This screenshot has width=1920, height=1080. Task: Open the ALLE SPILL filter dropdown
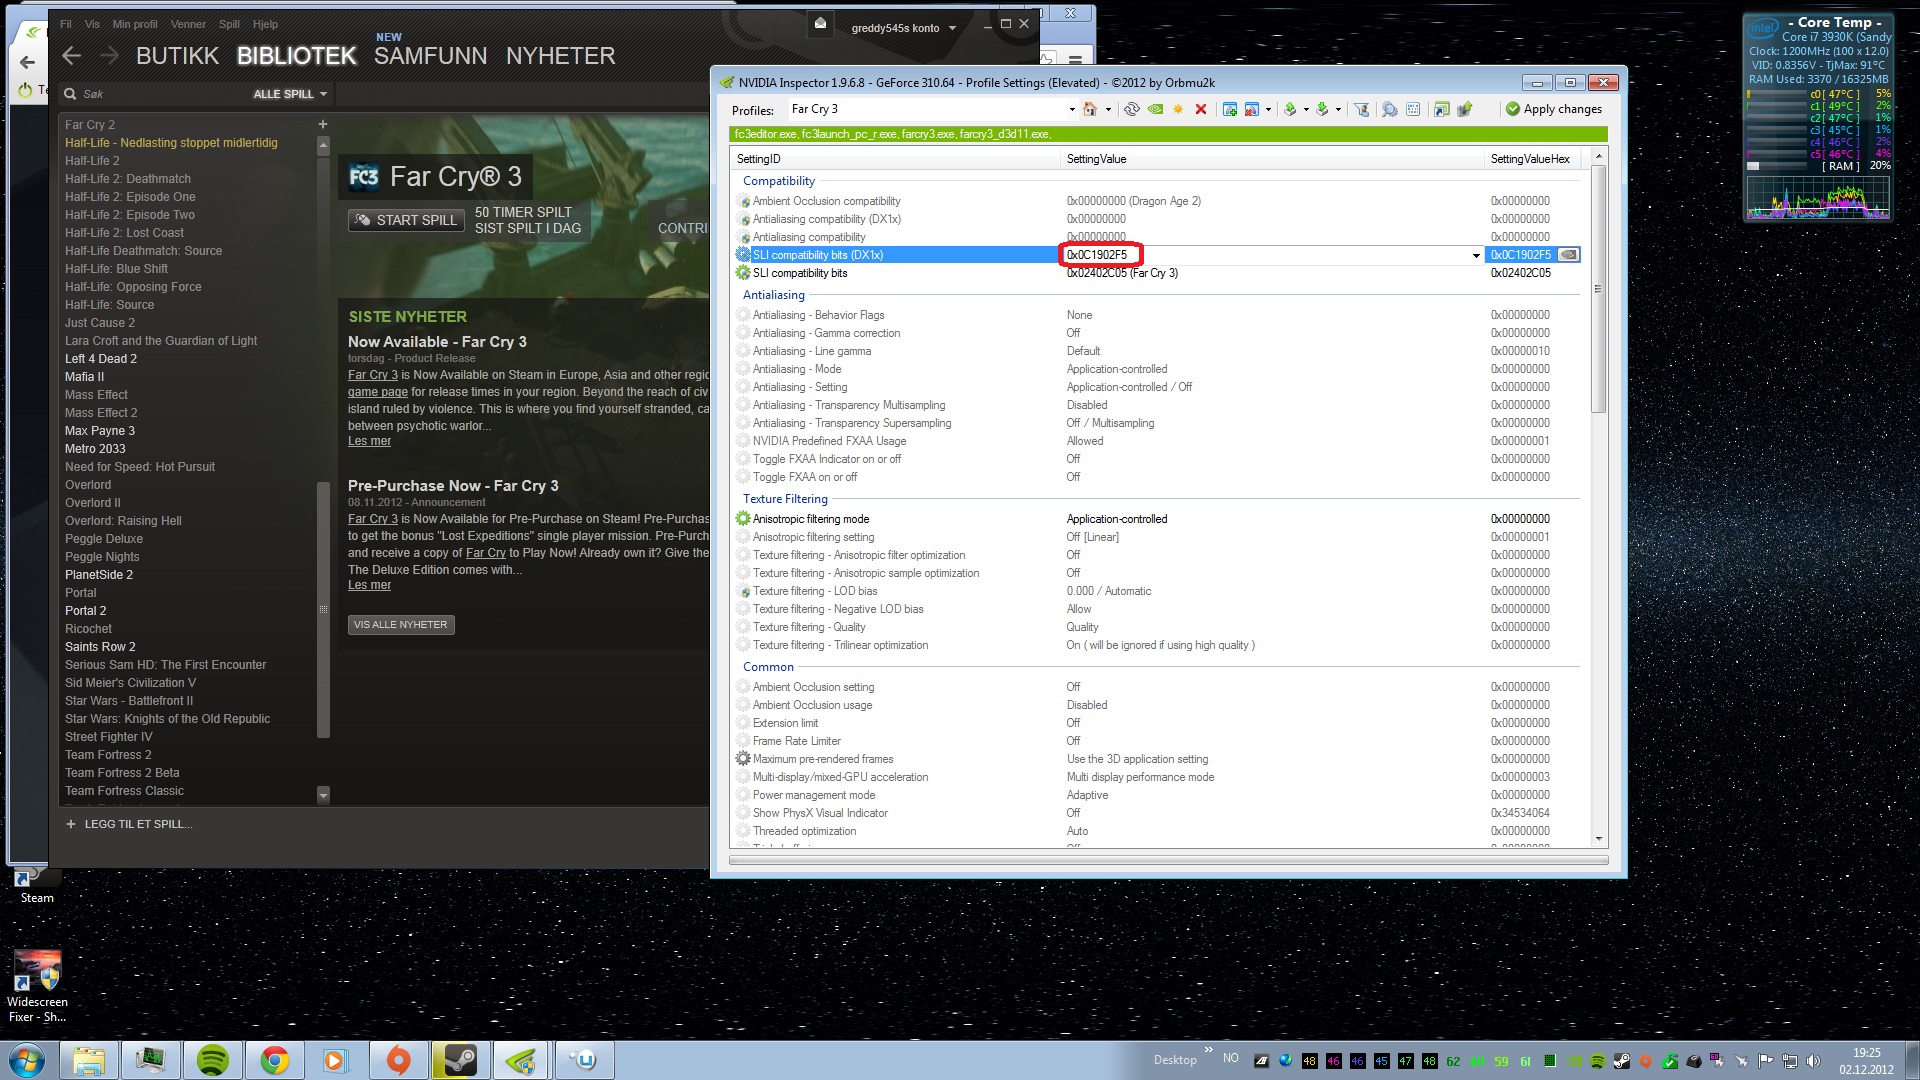point(290,94)
